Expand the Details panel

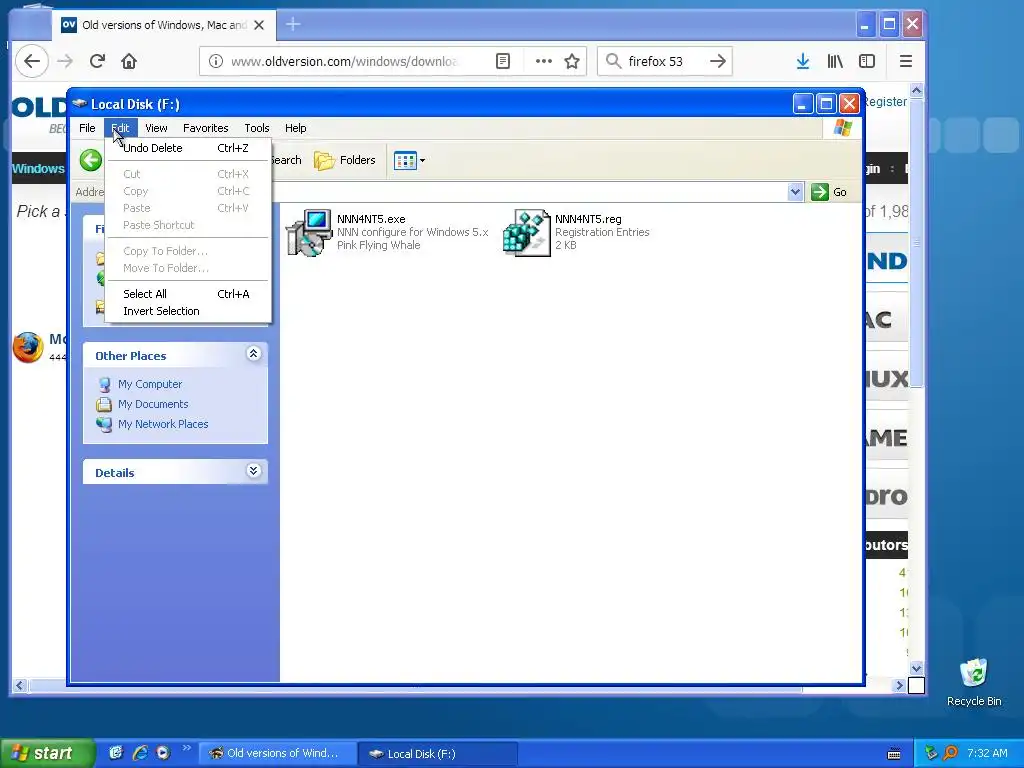click(253, 471)
